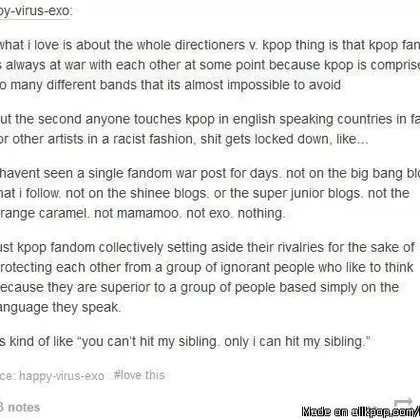Click the Made on allkpop.com watermark
The image size is (420, 420).
(361, 412)
